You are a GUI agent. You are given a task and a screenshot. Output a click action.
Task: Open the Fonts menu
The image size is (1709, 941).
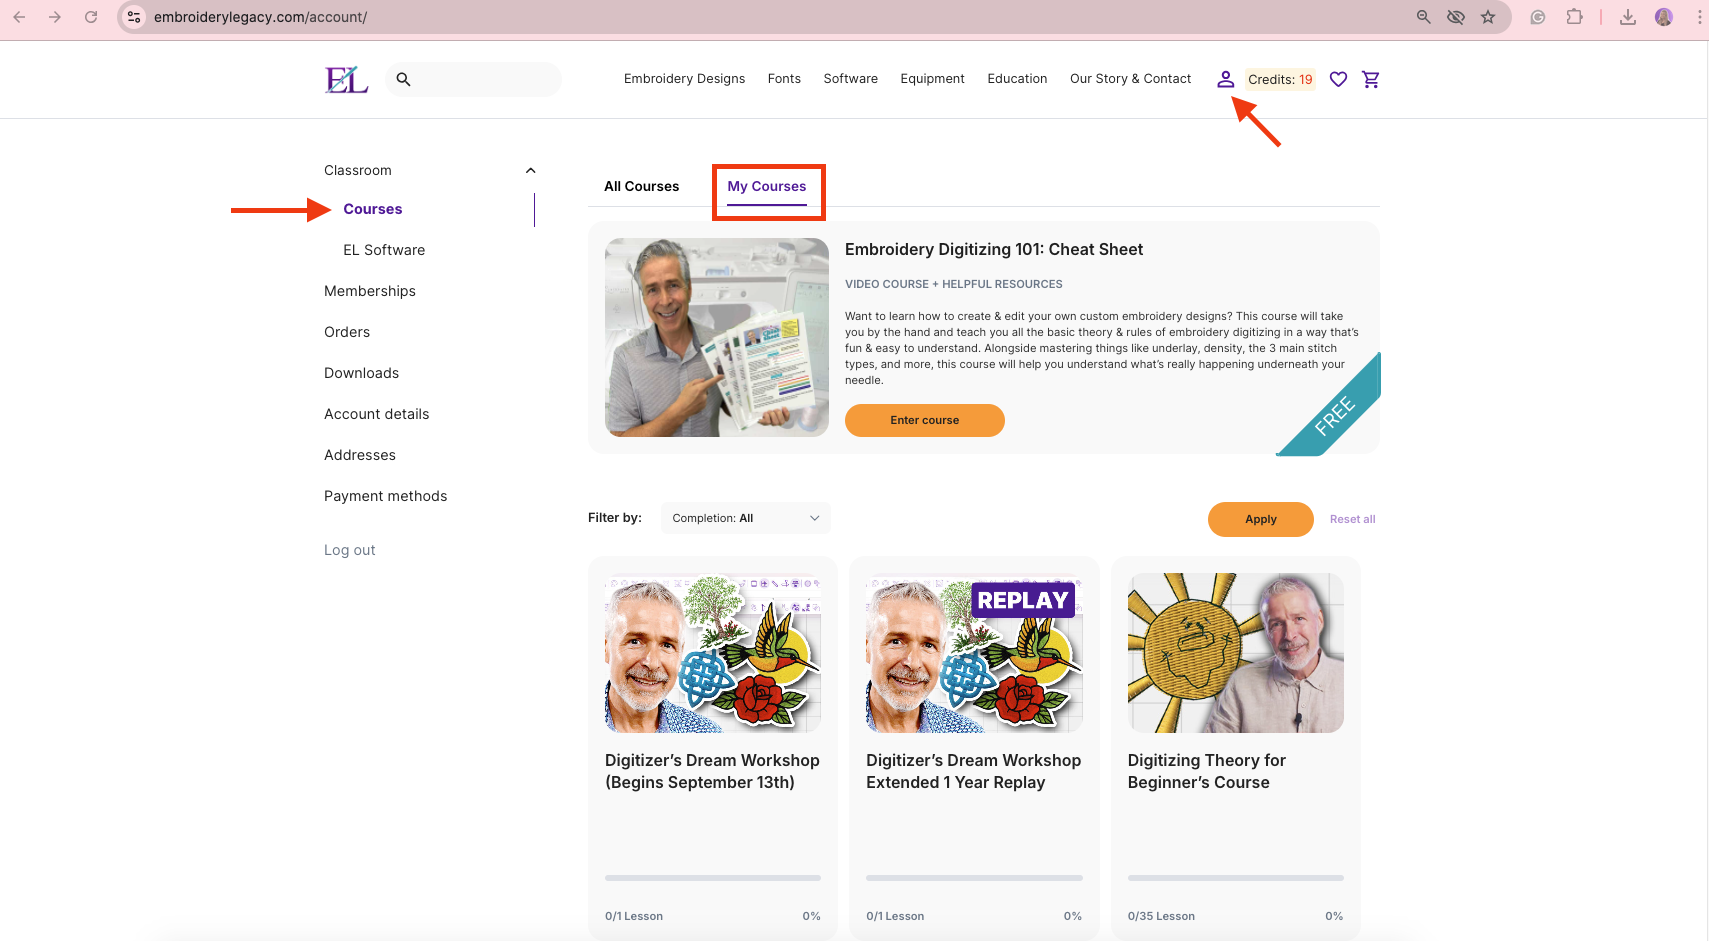pyautogui.click(x=784, y=79)
